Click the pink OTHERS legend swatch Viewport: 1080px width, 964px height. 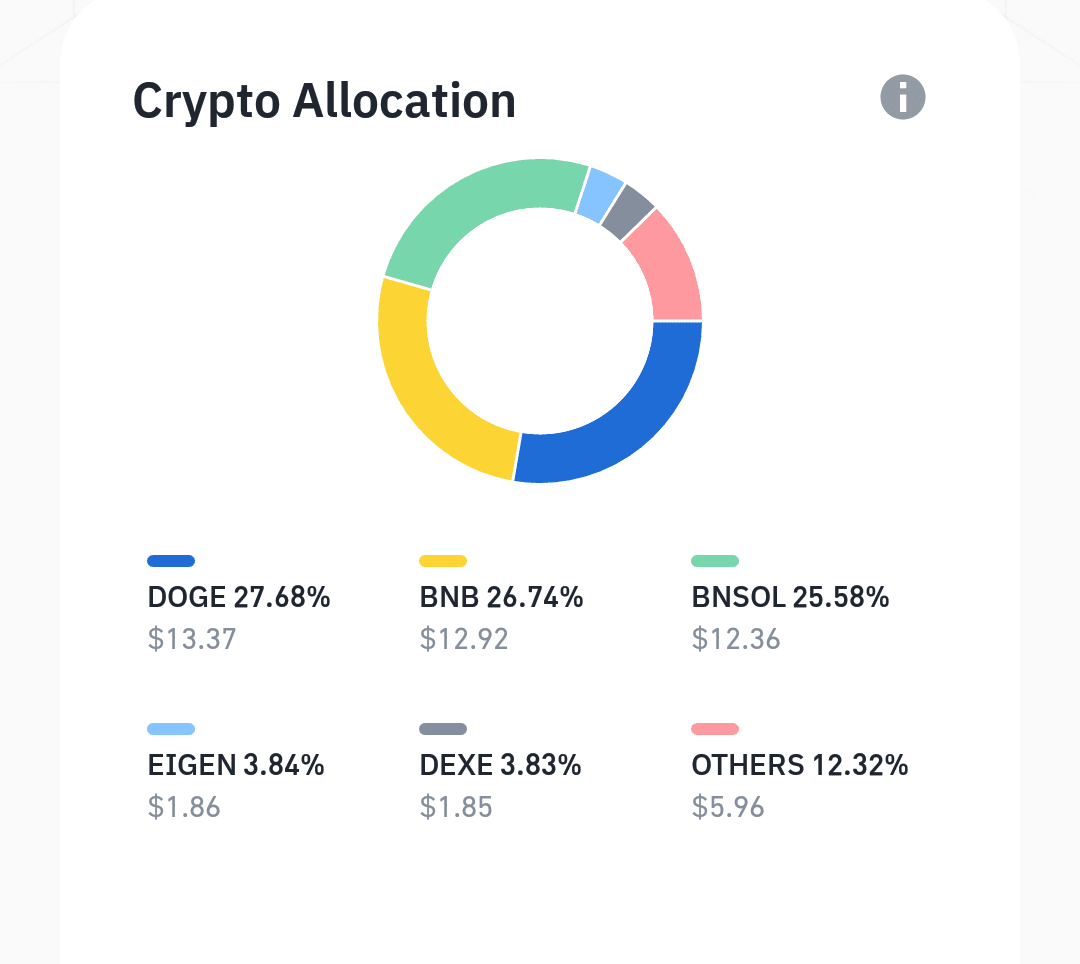[x=715, y=729]
